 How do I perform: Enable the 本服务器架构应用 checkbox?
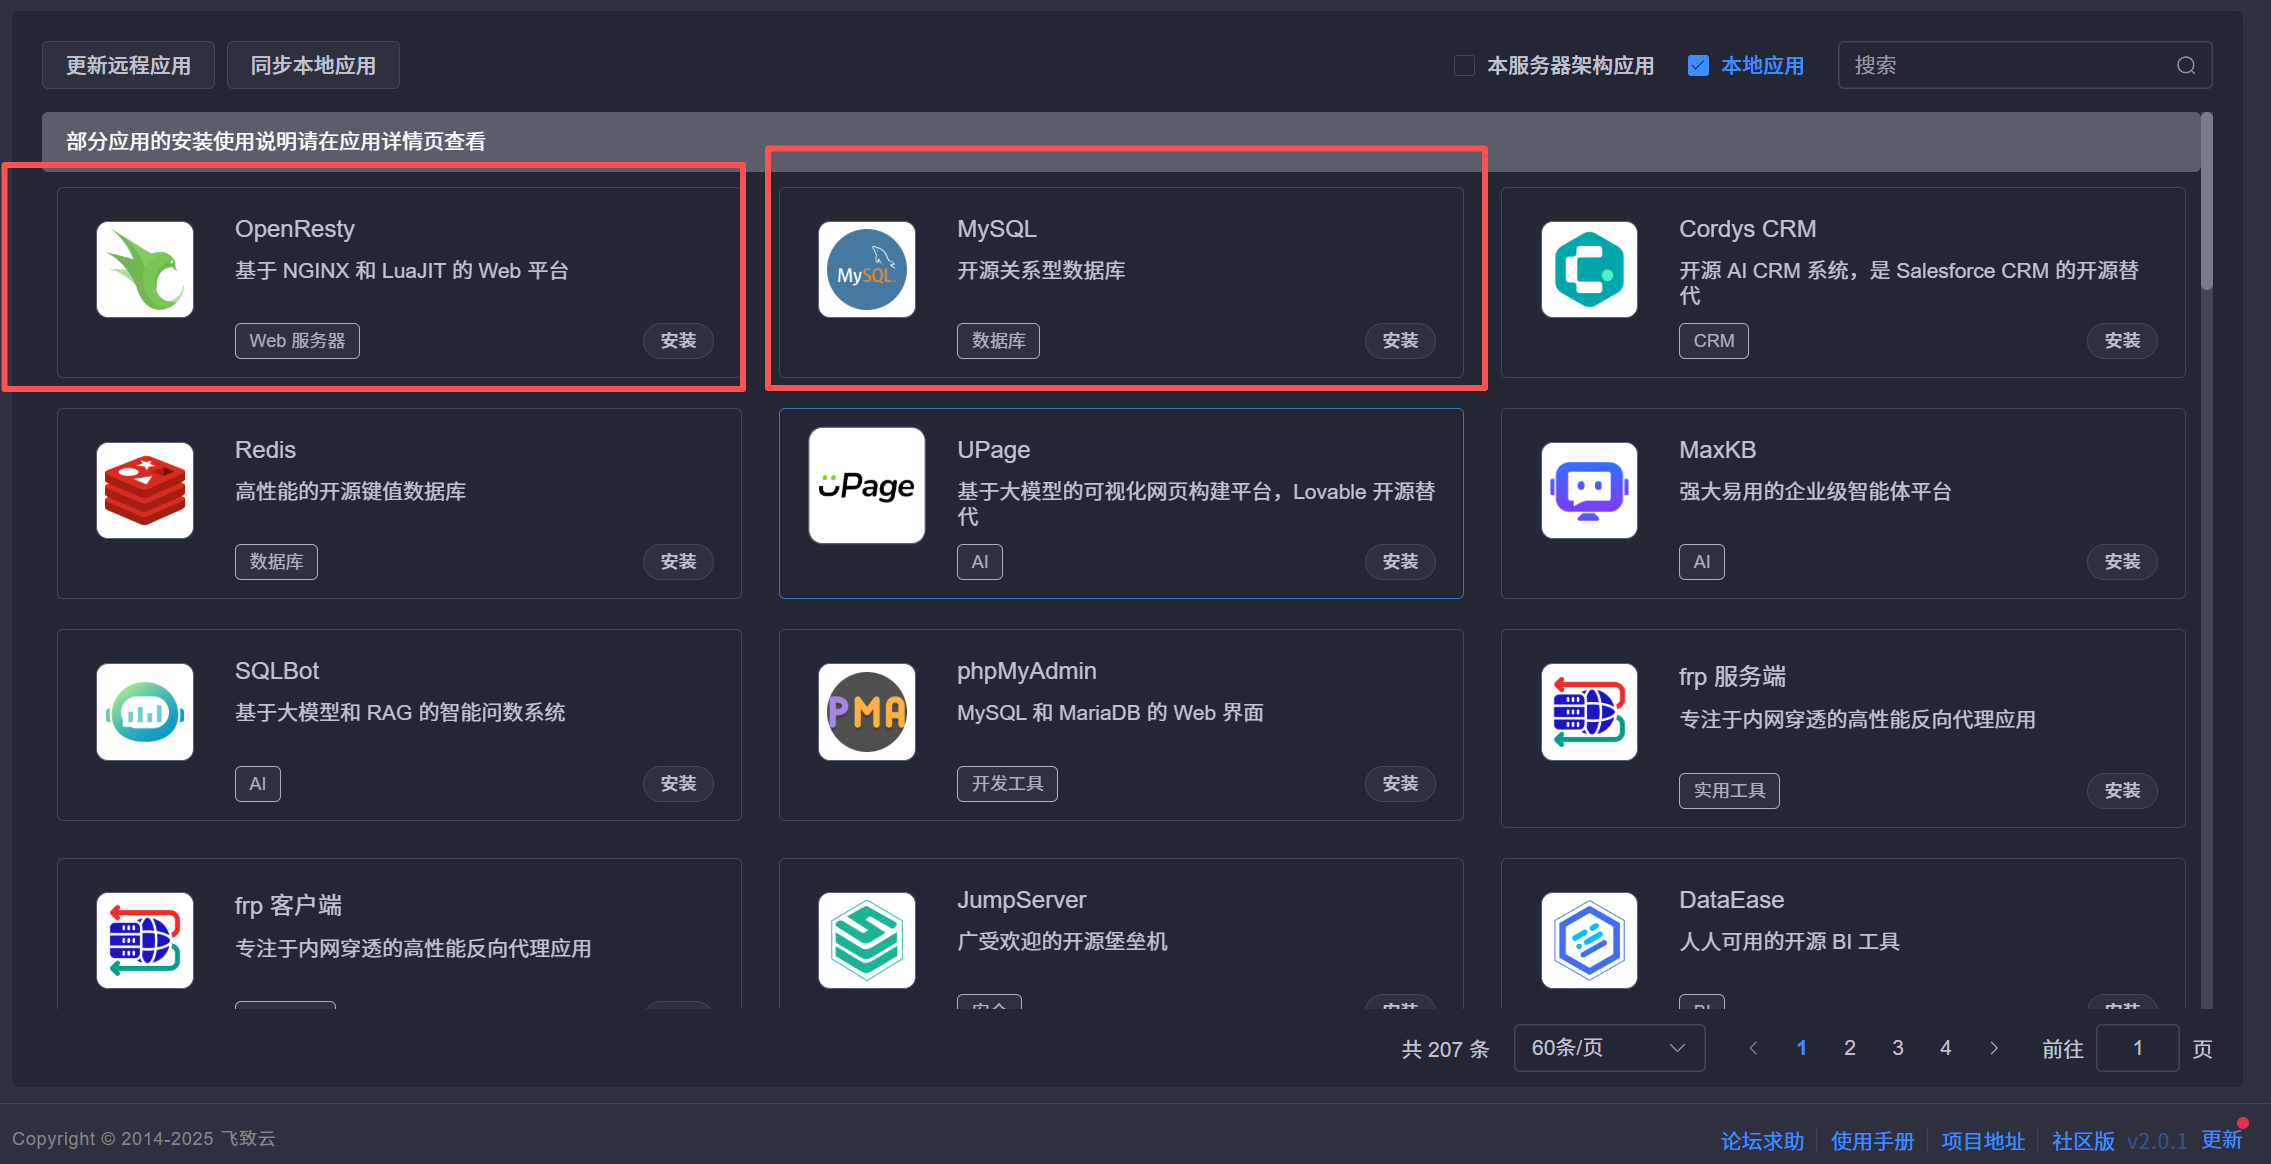point(1463,64)
